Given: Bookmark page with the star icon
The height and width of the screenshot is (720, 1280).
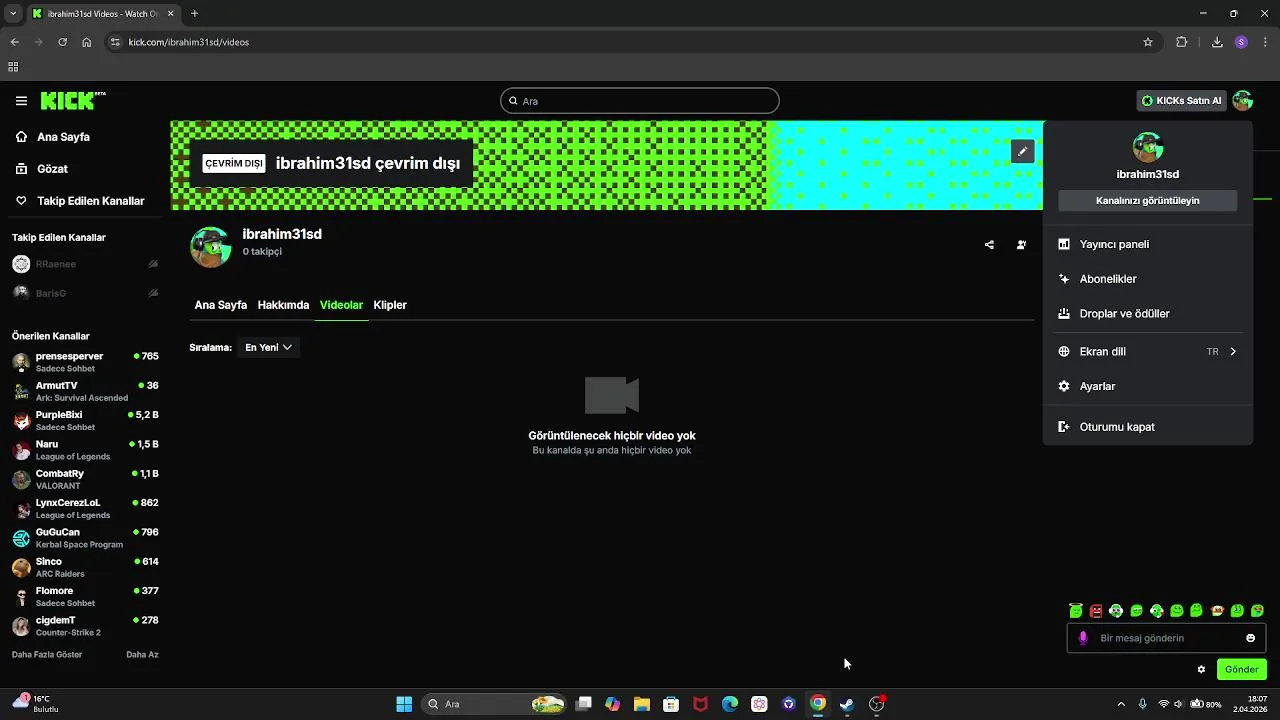Looking at the screenshot, I should pos(1148,42).
